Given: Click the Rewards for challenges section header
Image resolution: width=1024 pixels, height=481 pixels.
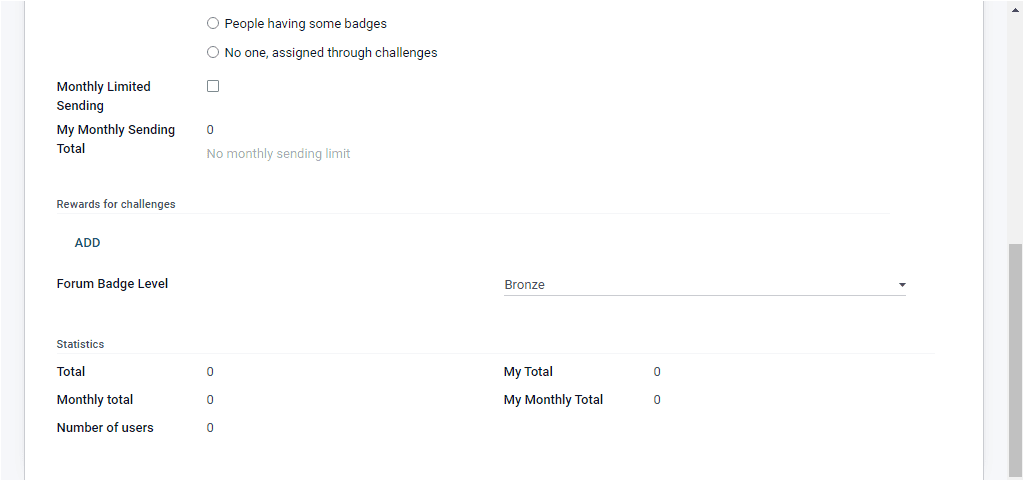Looking at the screenshot, I should [x=116, y=204].
